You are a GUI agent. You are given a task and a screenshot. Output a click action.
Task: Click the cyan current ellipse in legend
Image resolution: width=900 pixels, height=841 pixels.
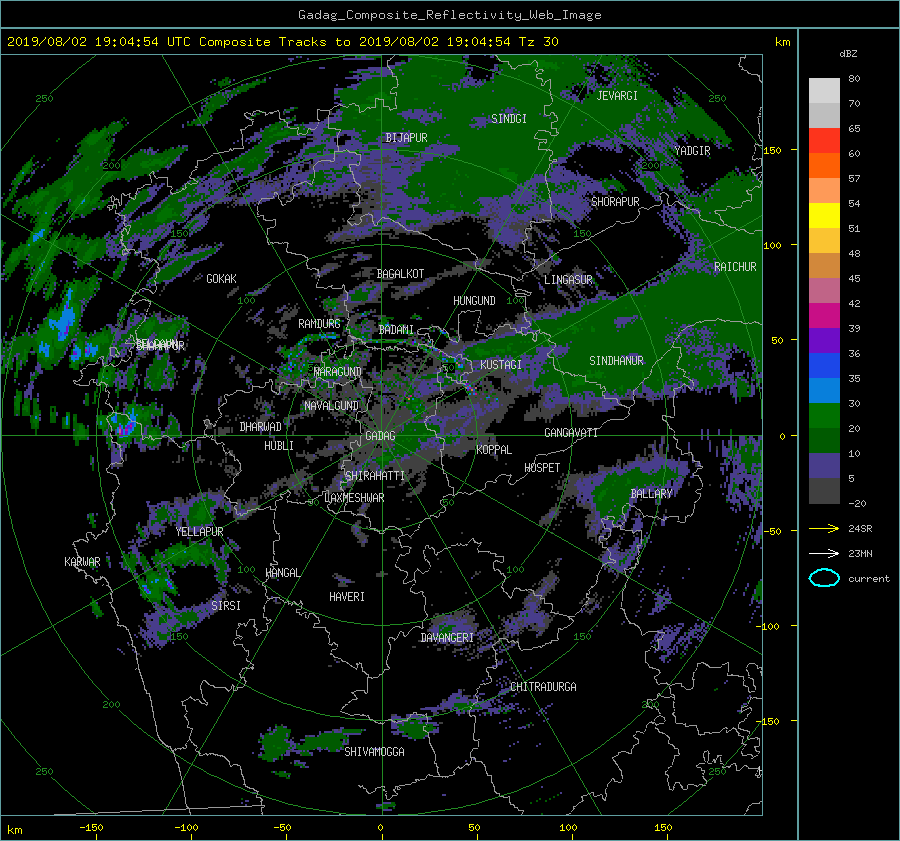pos(824,578)
